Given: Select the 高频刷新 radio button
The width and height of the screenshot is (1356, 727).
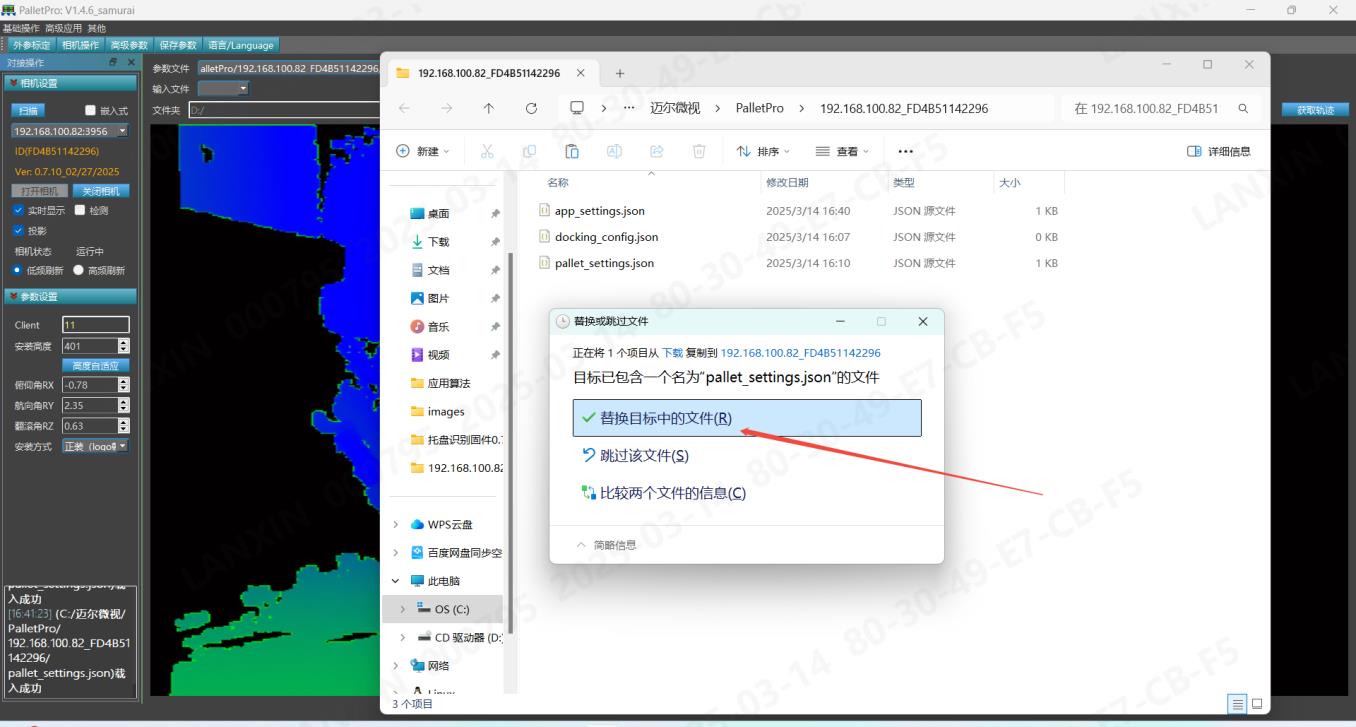Looking at the screenshot, I should click(x=79, y=270).
